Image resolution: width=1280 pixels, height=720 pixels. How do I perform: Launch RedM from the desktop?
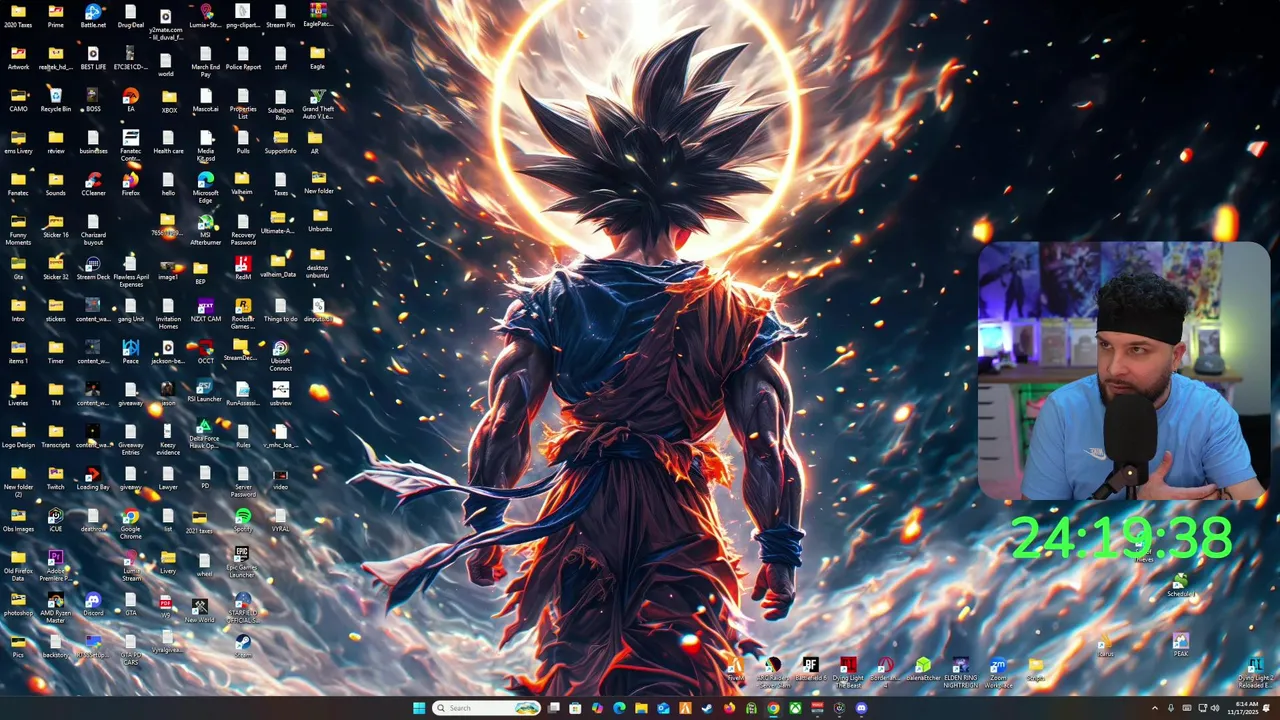coord(243,268)
